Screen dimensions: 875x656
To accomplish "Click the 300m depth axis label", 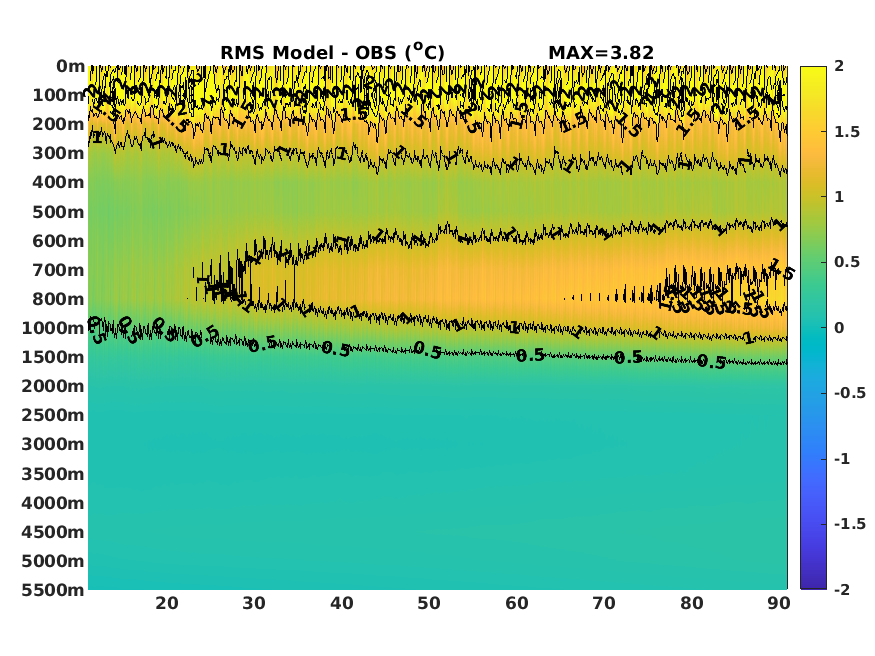I will point(59,153).
